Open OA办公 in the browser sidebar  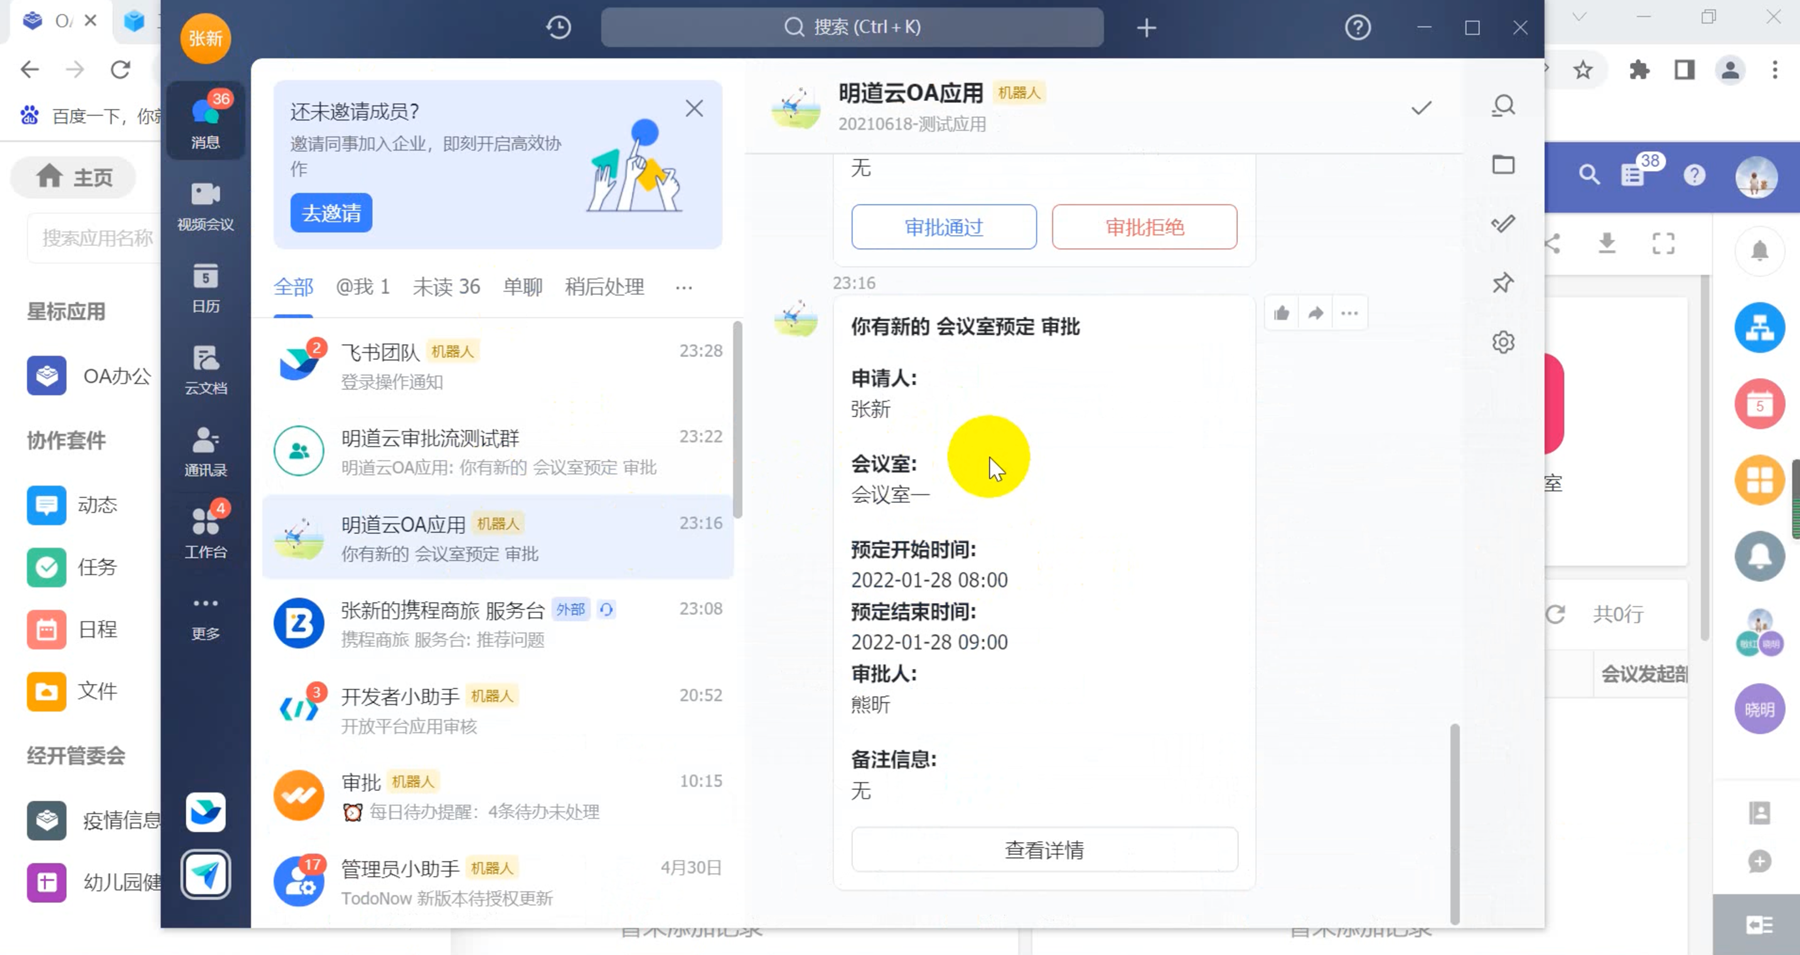(x=90, y=376)
